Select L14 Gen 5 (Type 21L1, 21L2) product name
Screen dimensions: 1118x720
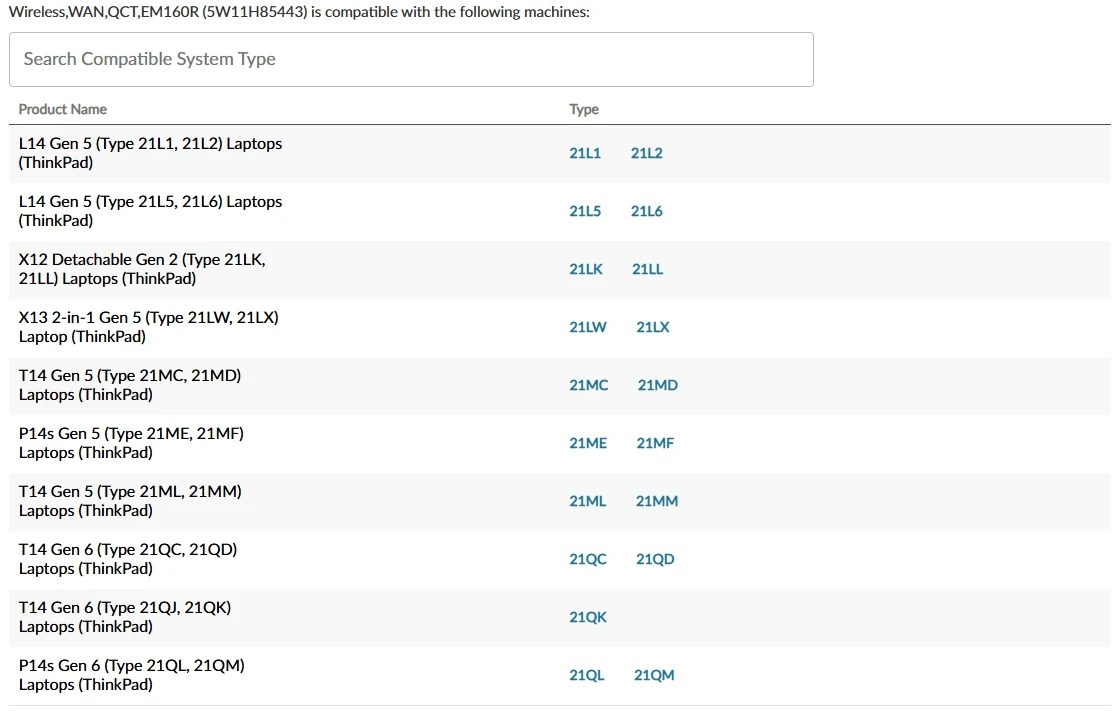[150, 153]
